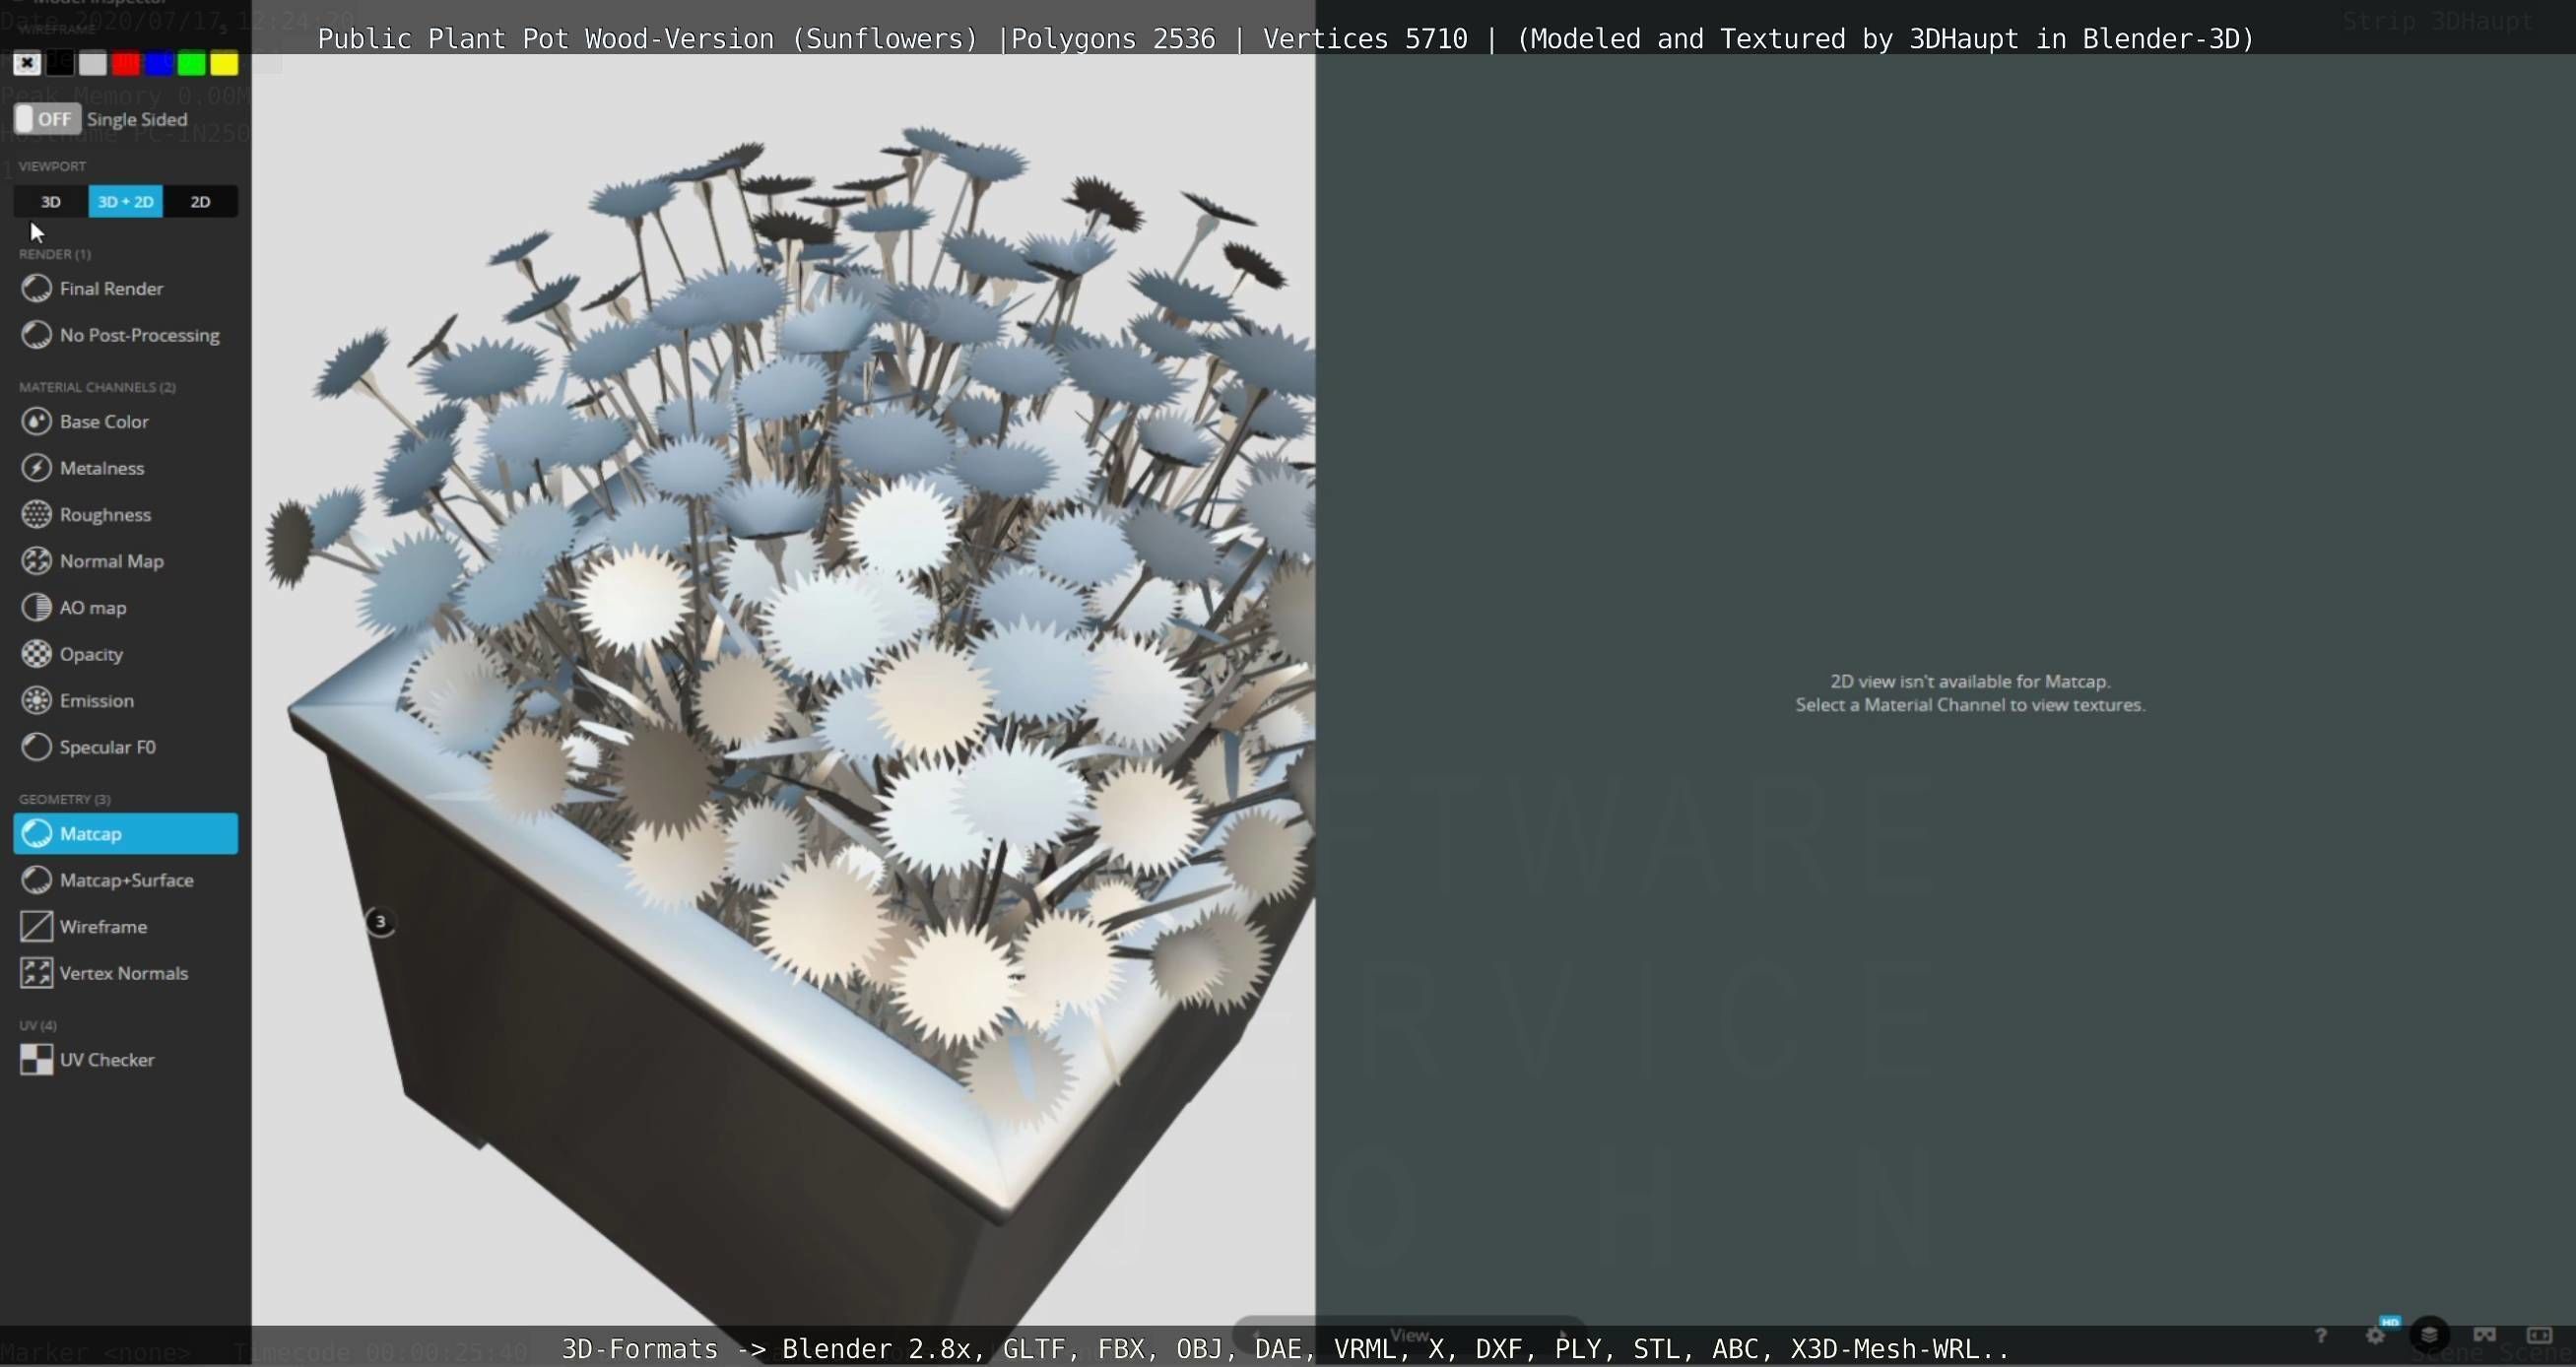This screenshot has height=1367, width=2576.
Task: Disable wireframe with the X swatch
Action: [27, 64]
